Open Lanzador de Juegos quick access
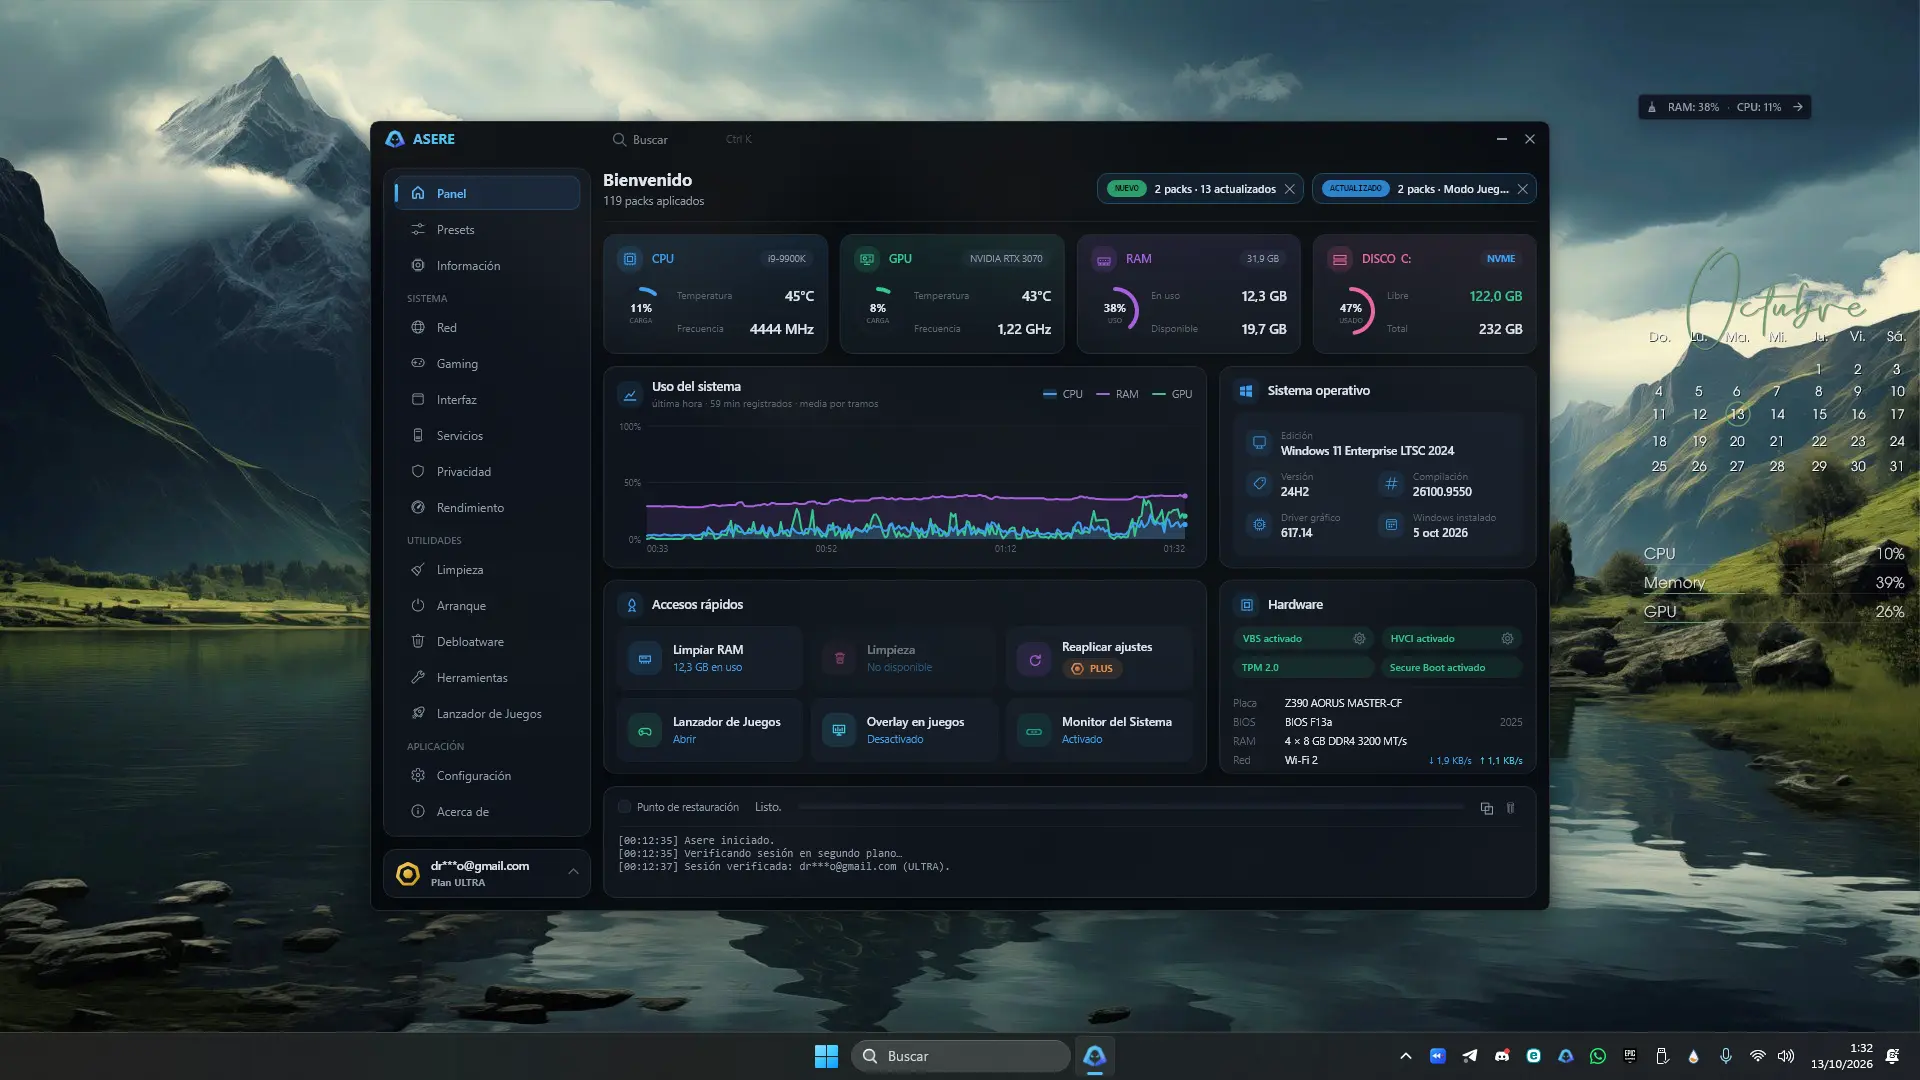 click(710, 730)
